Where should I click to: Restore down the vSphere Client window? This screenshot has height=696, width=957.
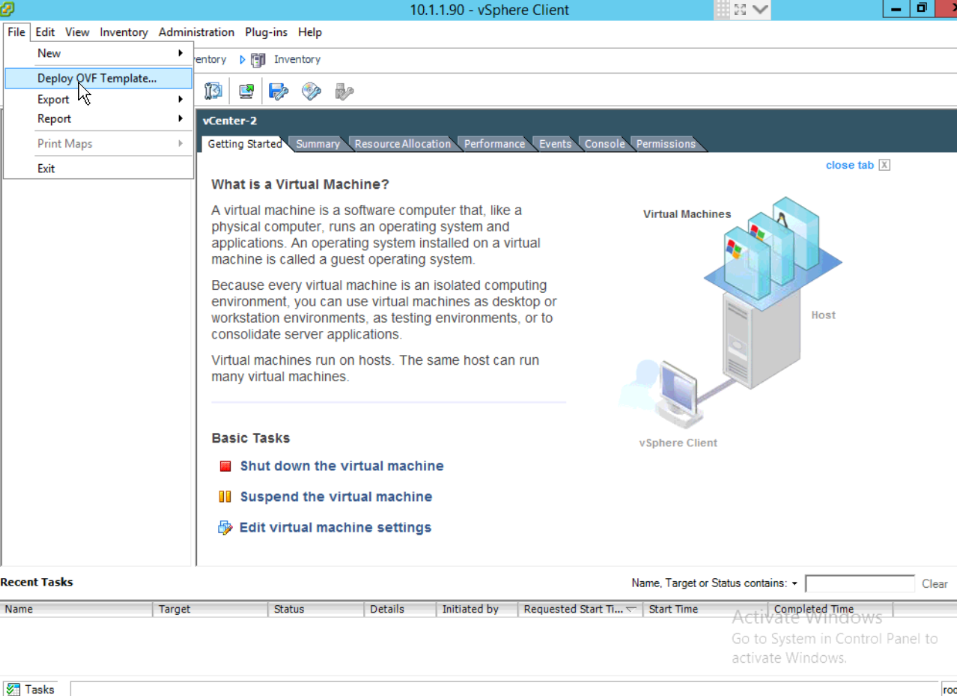922,9
